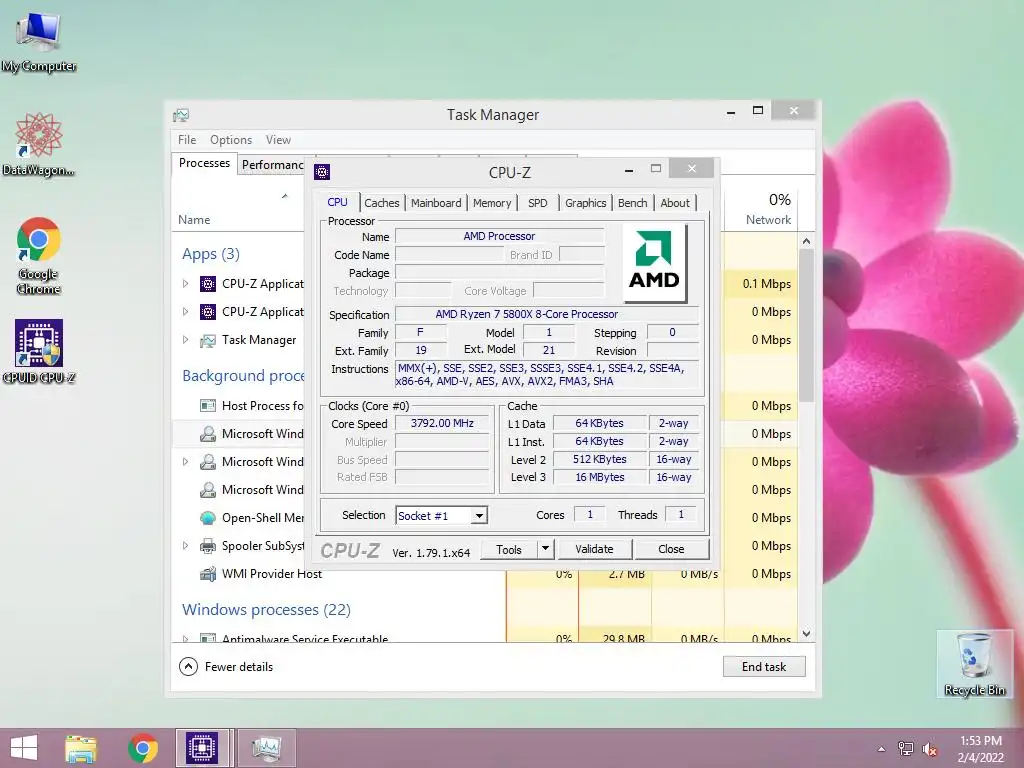Open the View menu in Task Manager
1024x768 pixels.
point(278,140)
